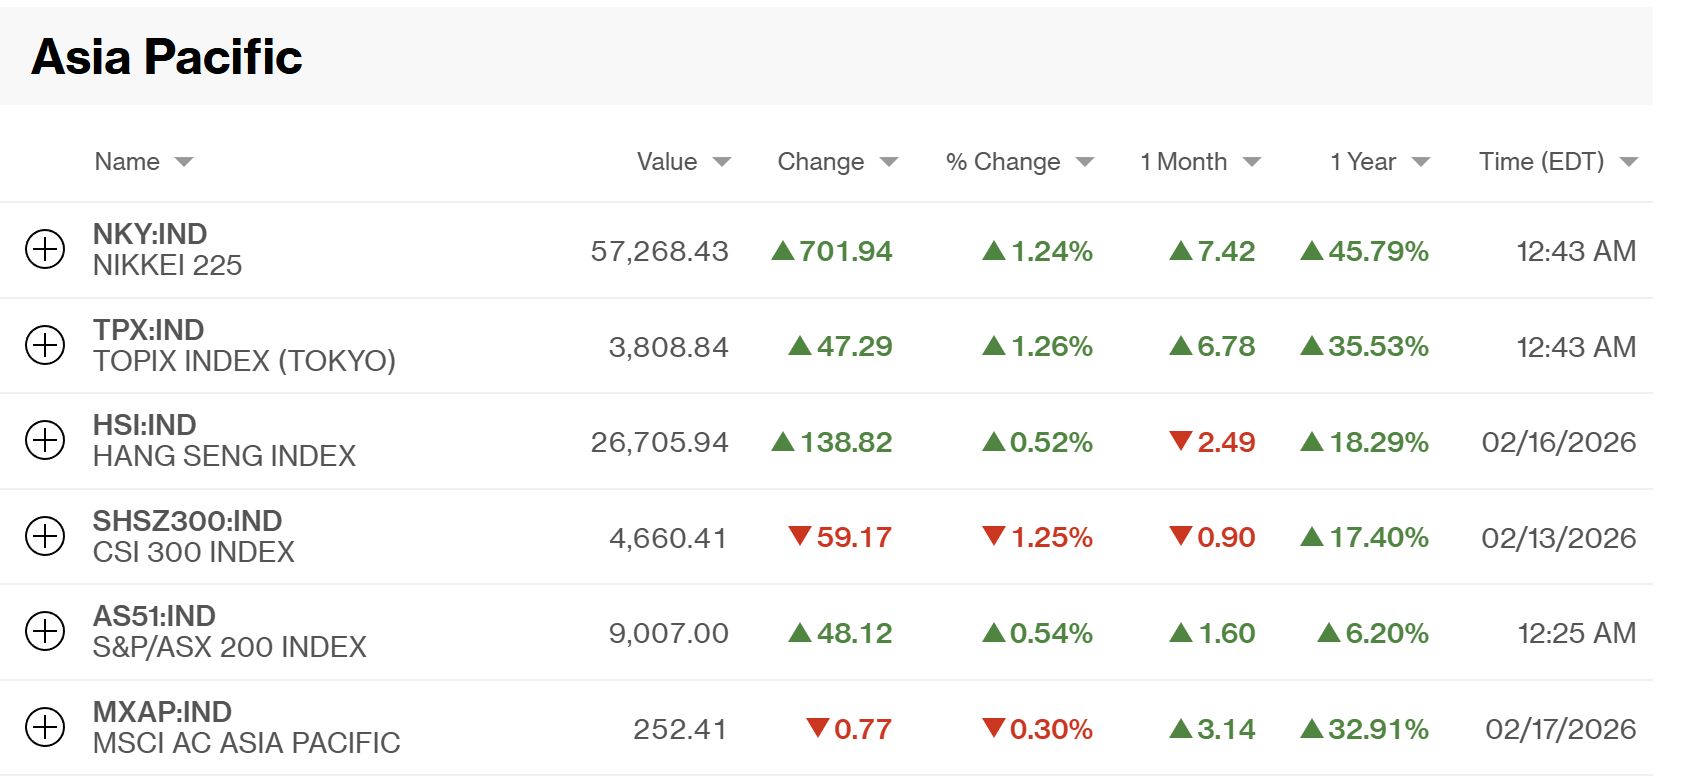Sort by the Change column arrow
This screenshot has width=1702, height=782.
[889, 162]
